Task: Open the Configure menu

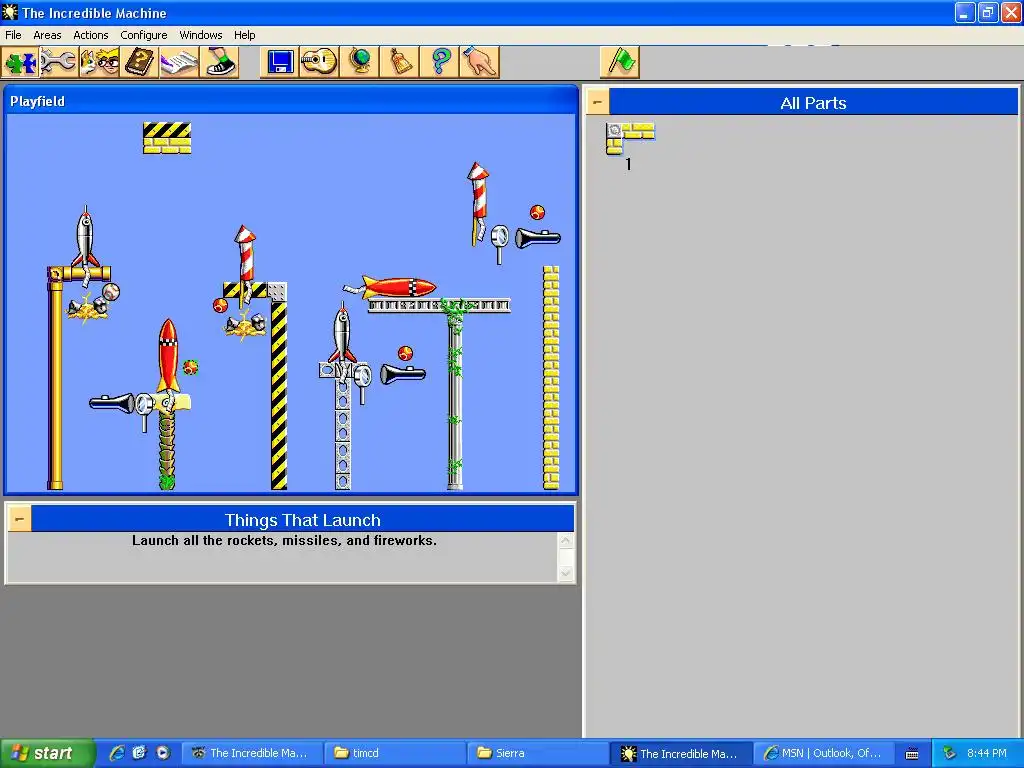Action: pos(144,35)
